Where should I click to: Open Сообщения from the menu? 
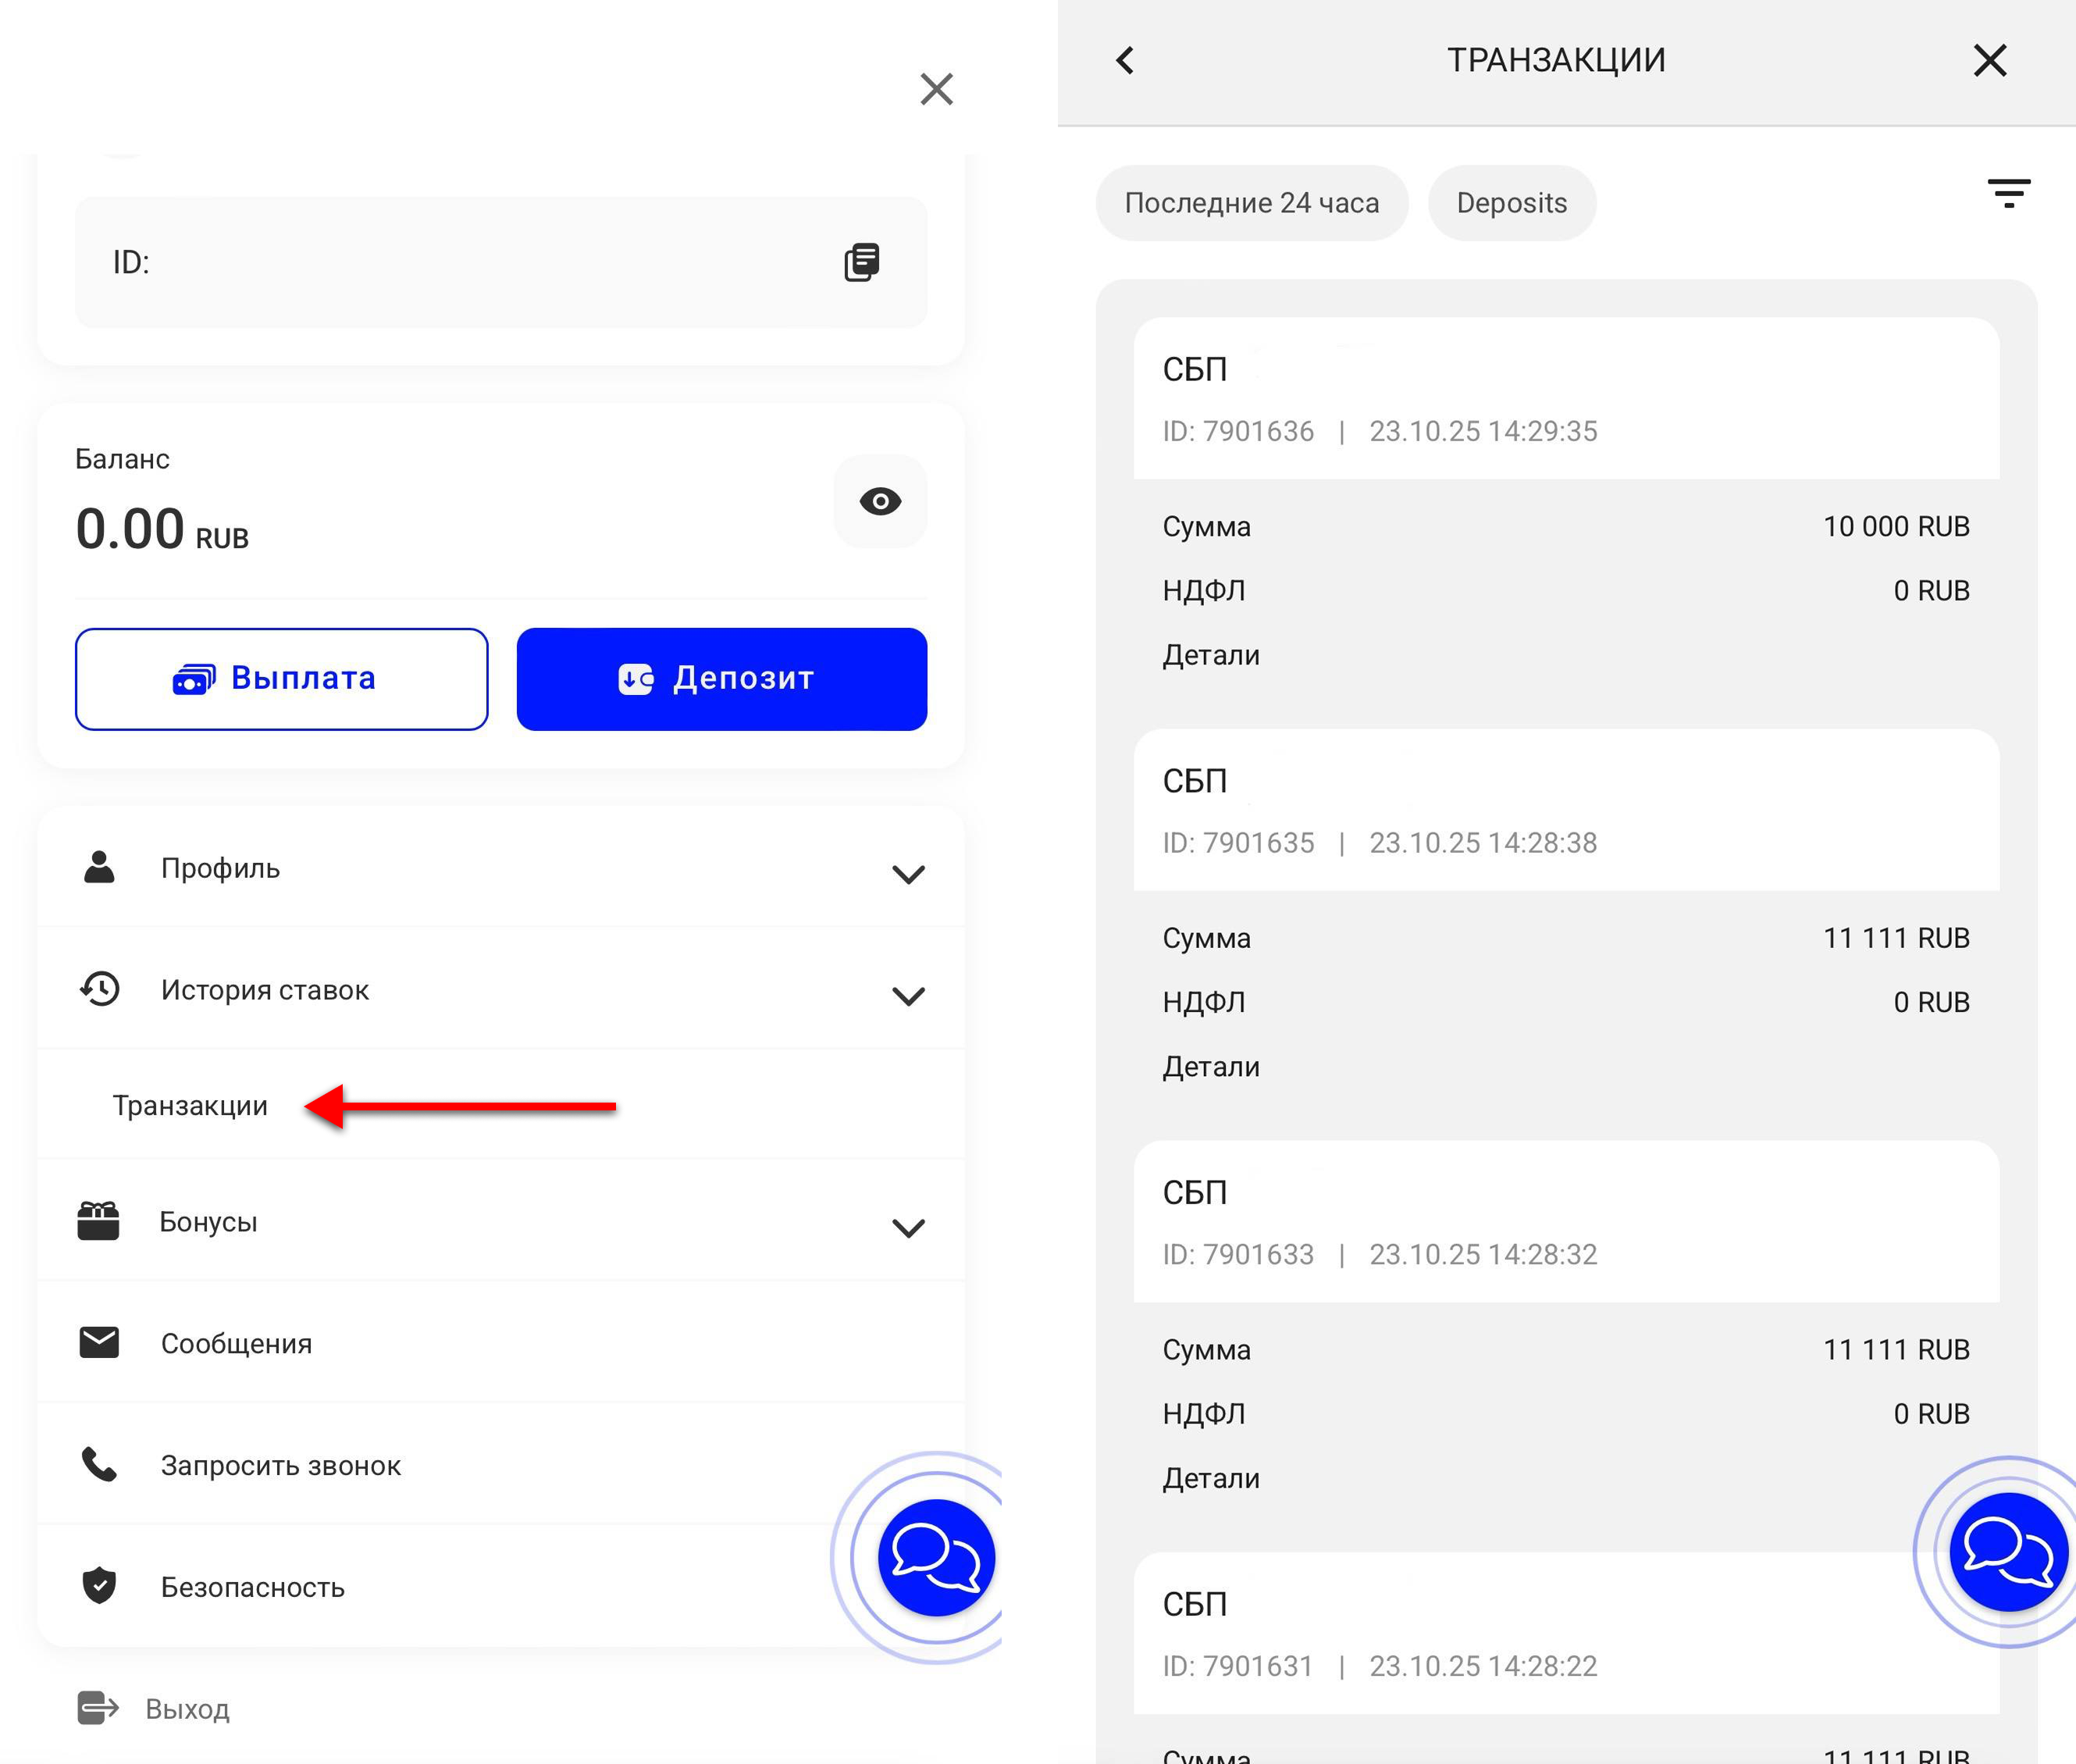point(236,1343)
